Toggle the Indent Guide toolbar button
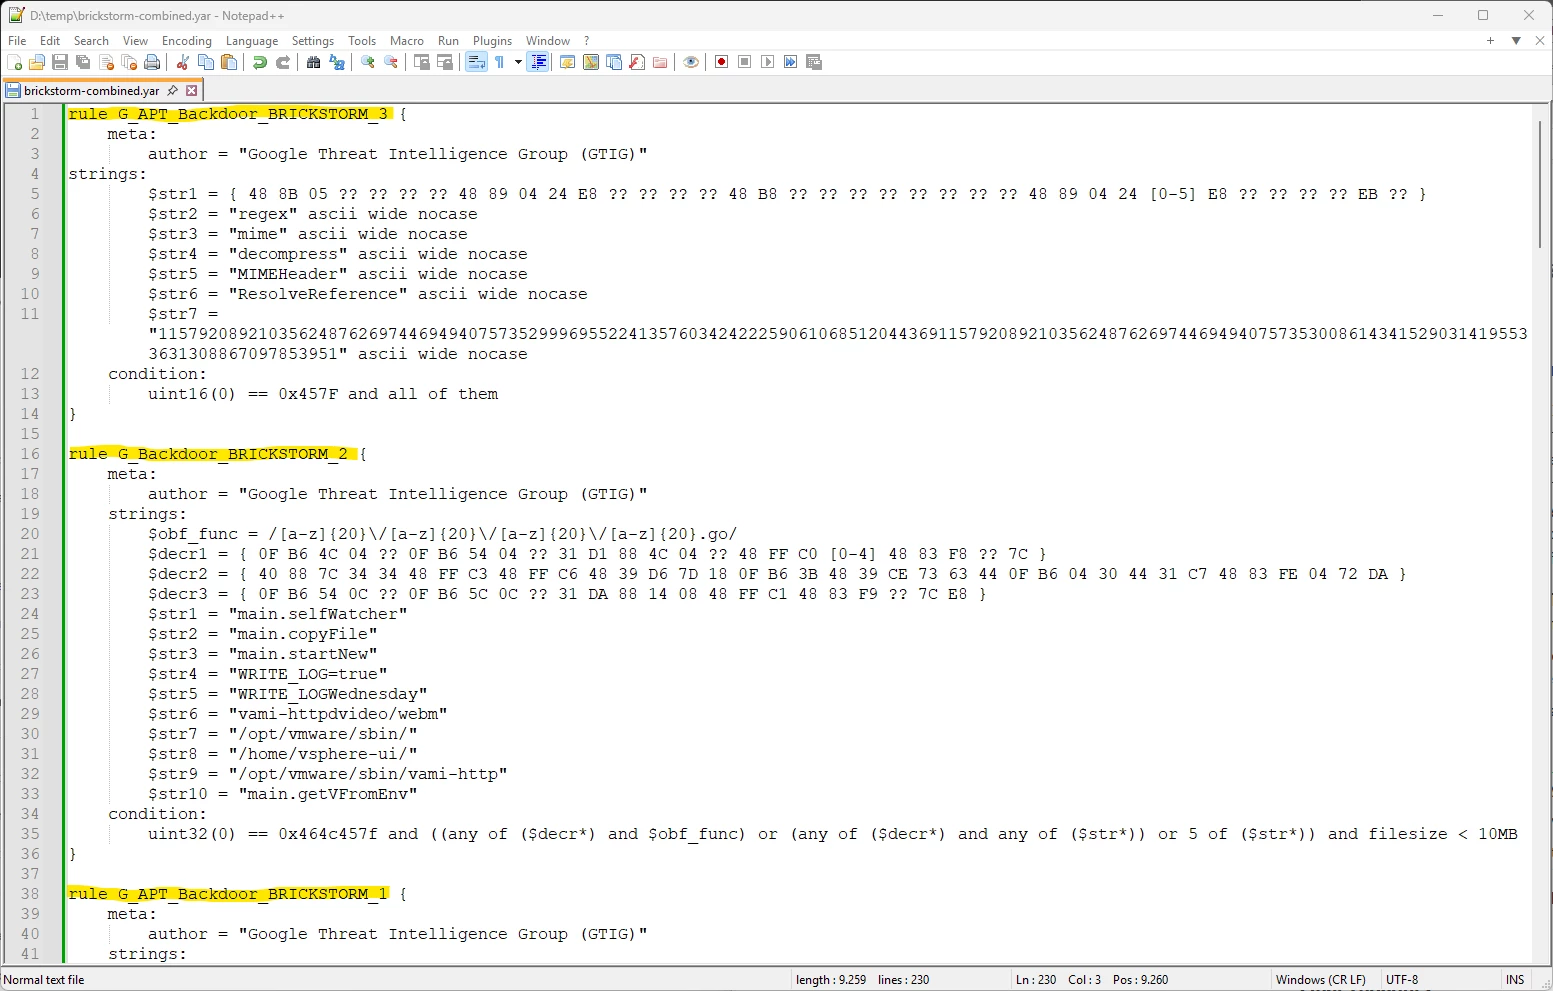 (538, 62)
